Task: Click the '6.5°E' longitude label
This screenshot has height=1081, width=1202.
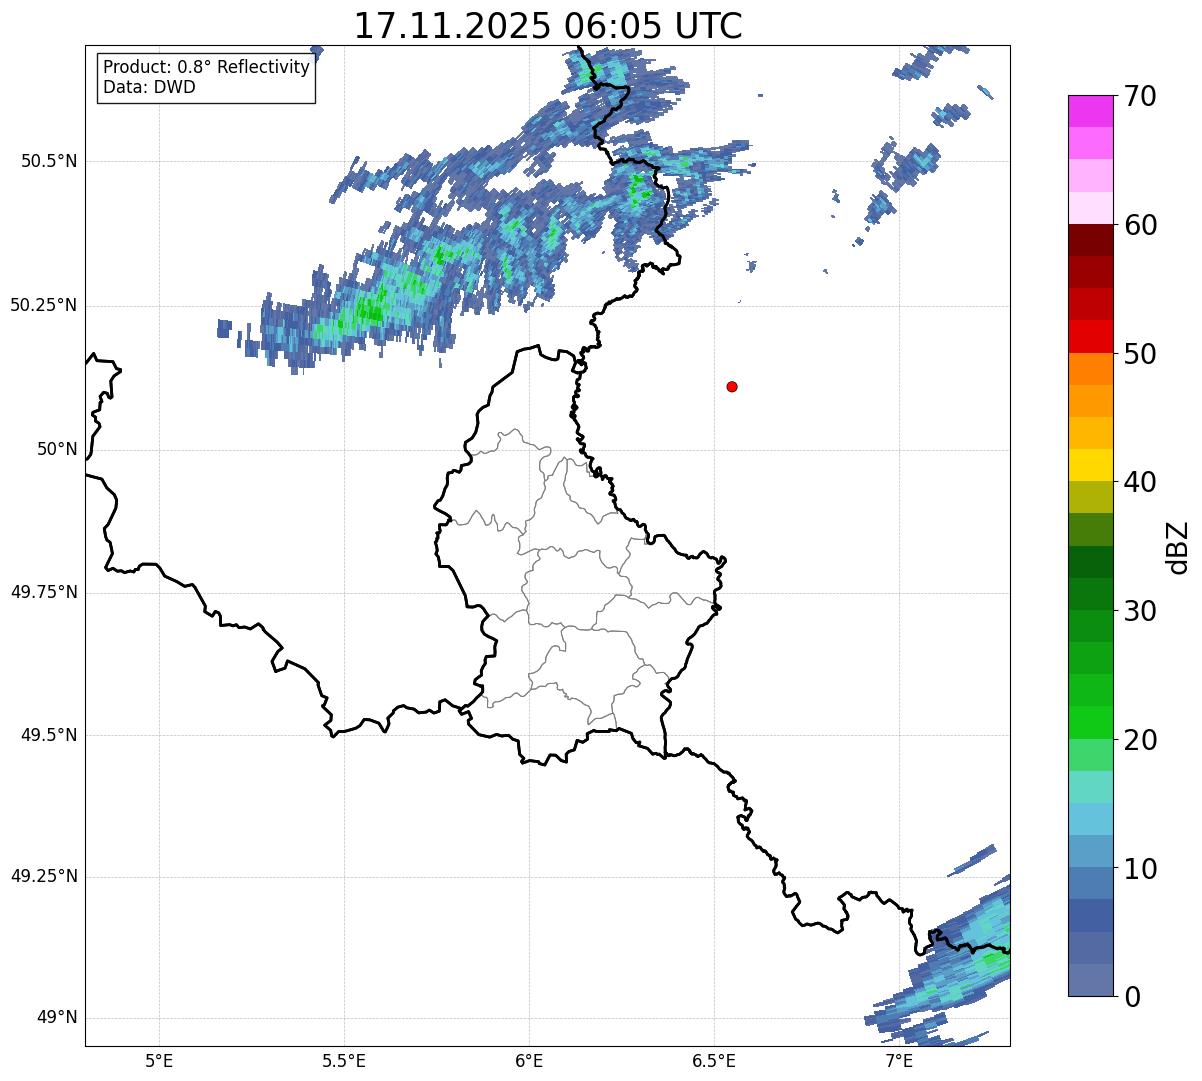Action: pyautogui.click(x=714, y=1061)
